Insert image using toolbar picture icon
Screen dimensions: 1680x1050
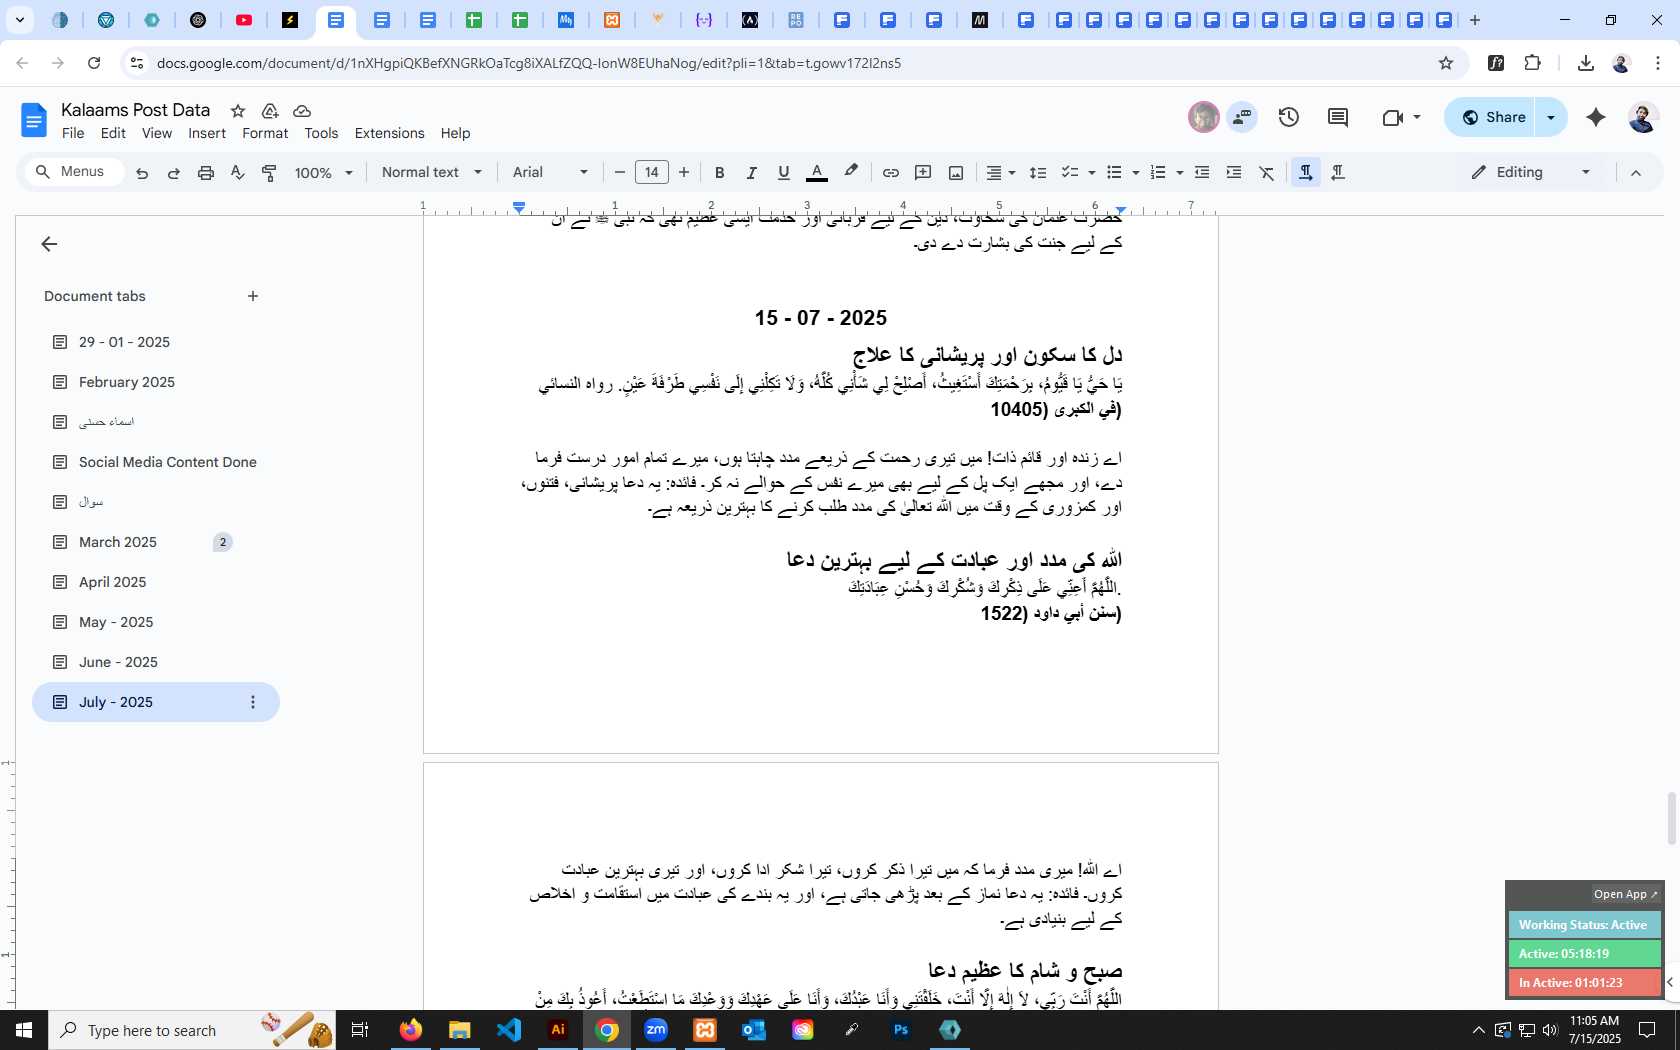coord(956,173)
